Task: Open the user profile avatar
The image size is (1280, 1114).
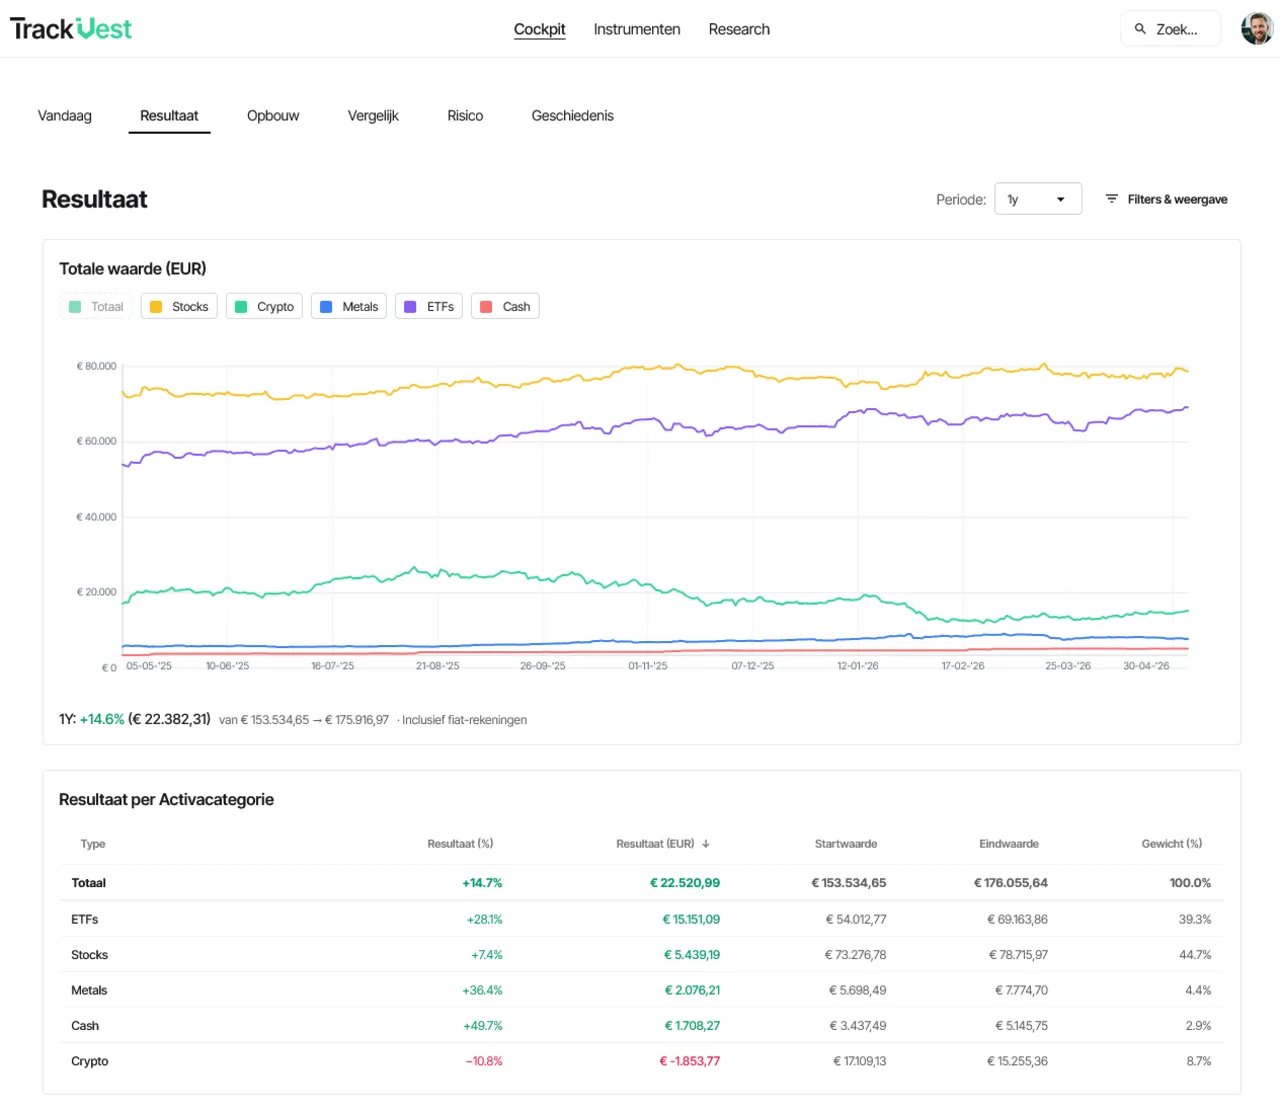Action: tap(1257, 29)
